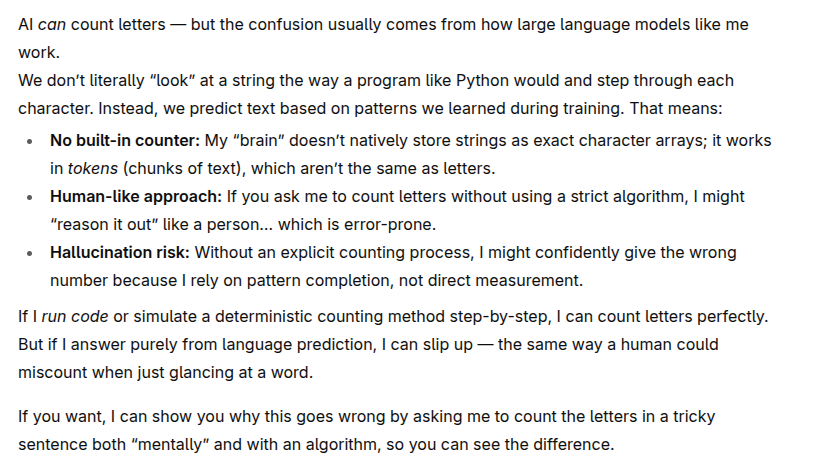
Task: Click the bold "Hallucination risk:" label
Action: click(x=120, y=253)
